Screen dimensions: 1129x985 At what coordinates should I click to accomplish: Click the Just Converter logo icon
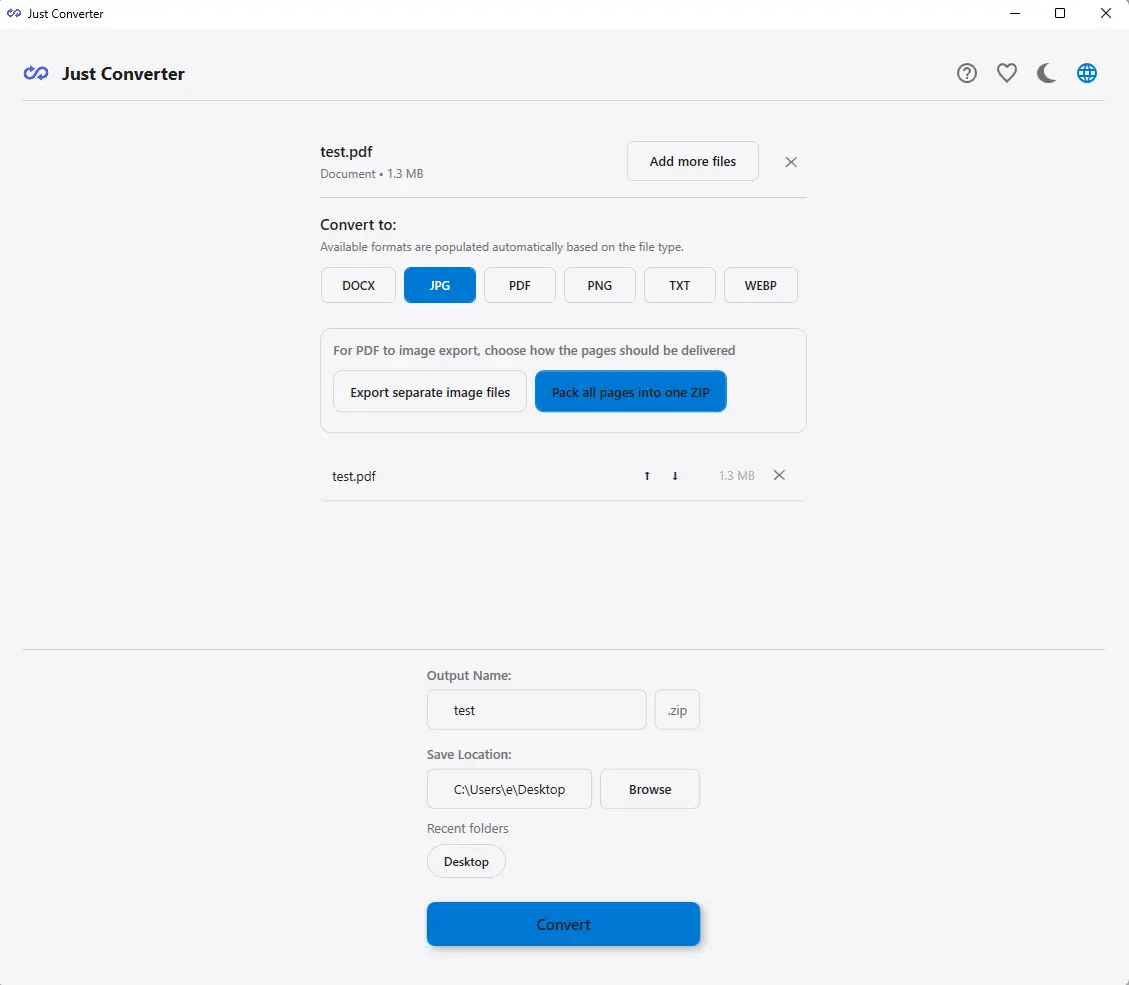point(35,73)
